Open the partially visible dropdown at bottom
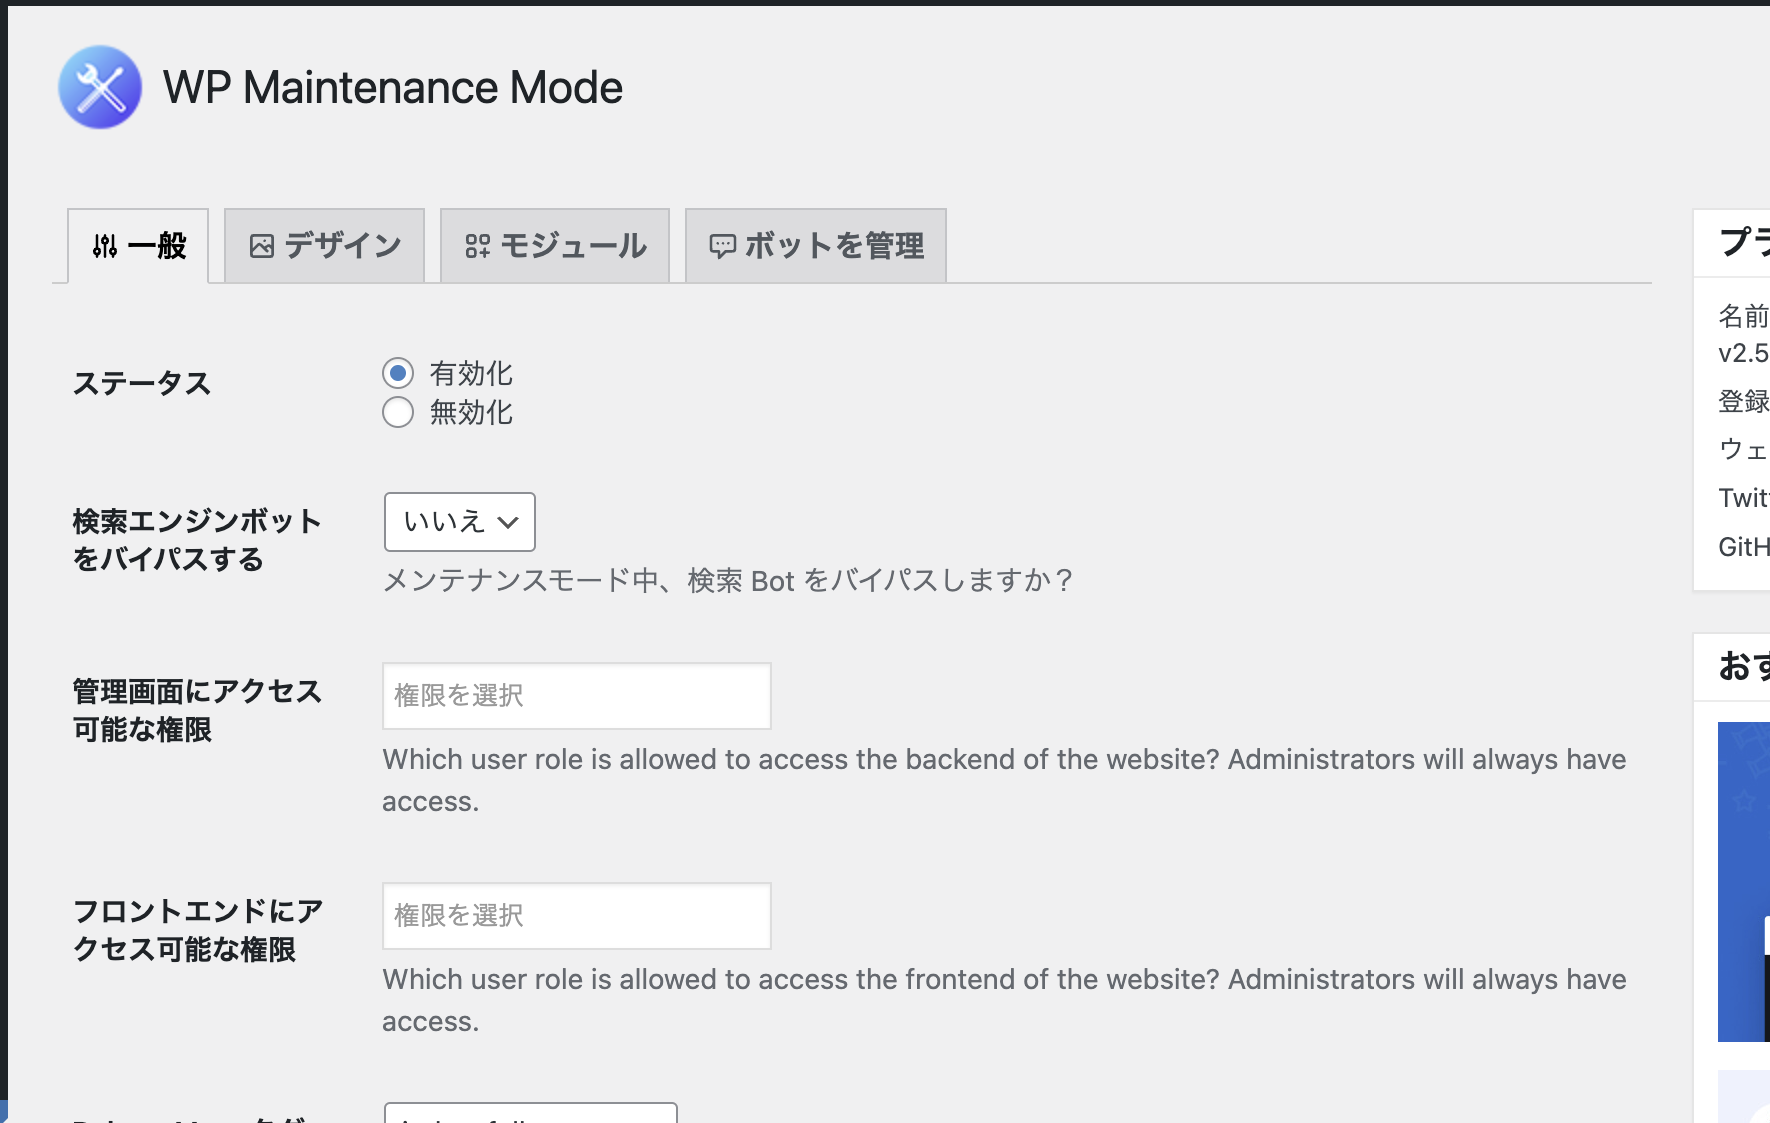The image size is (1770, 1123). [x=531, y=1112]
